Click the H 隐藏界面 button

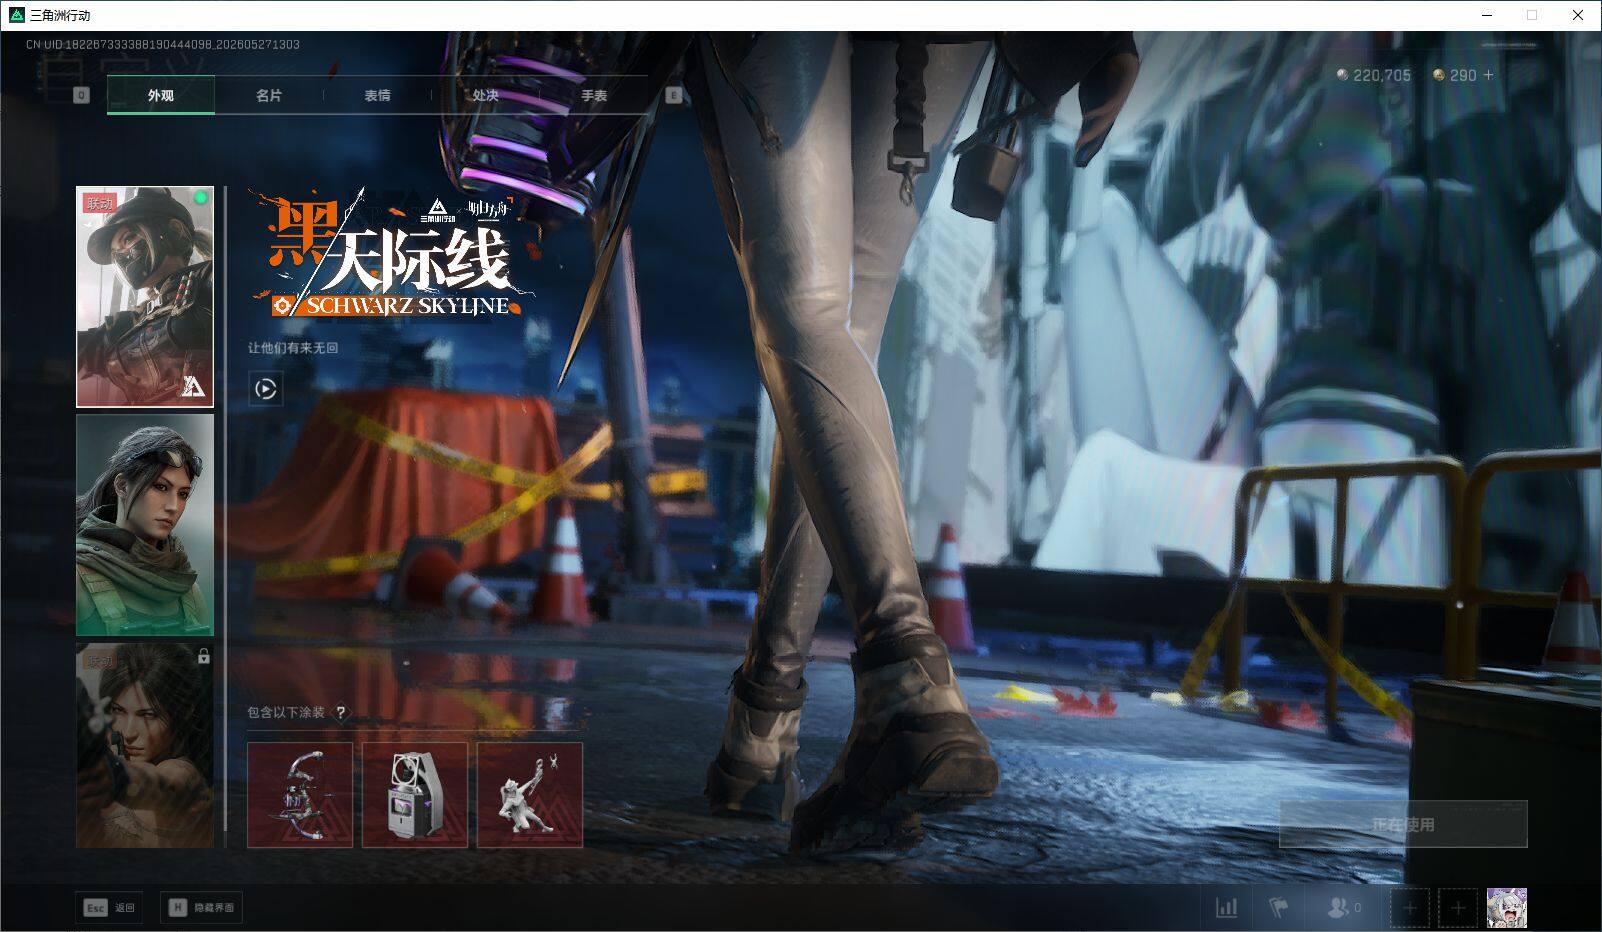(x=201, y=907)
